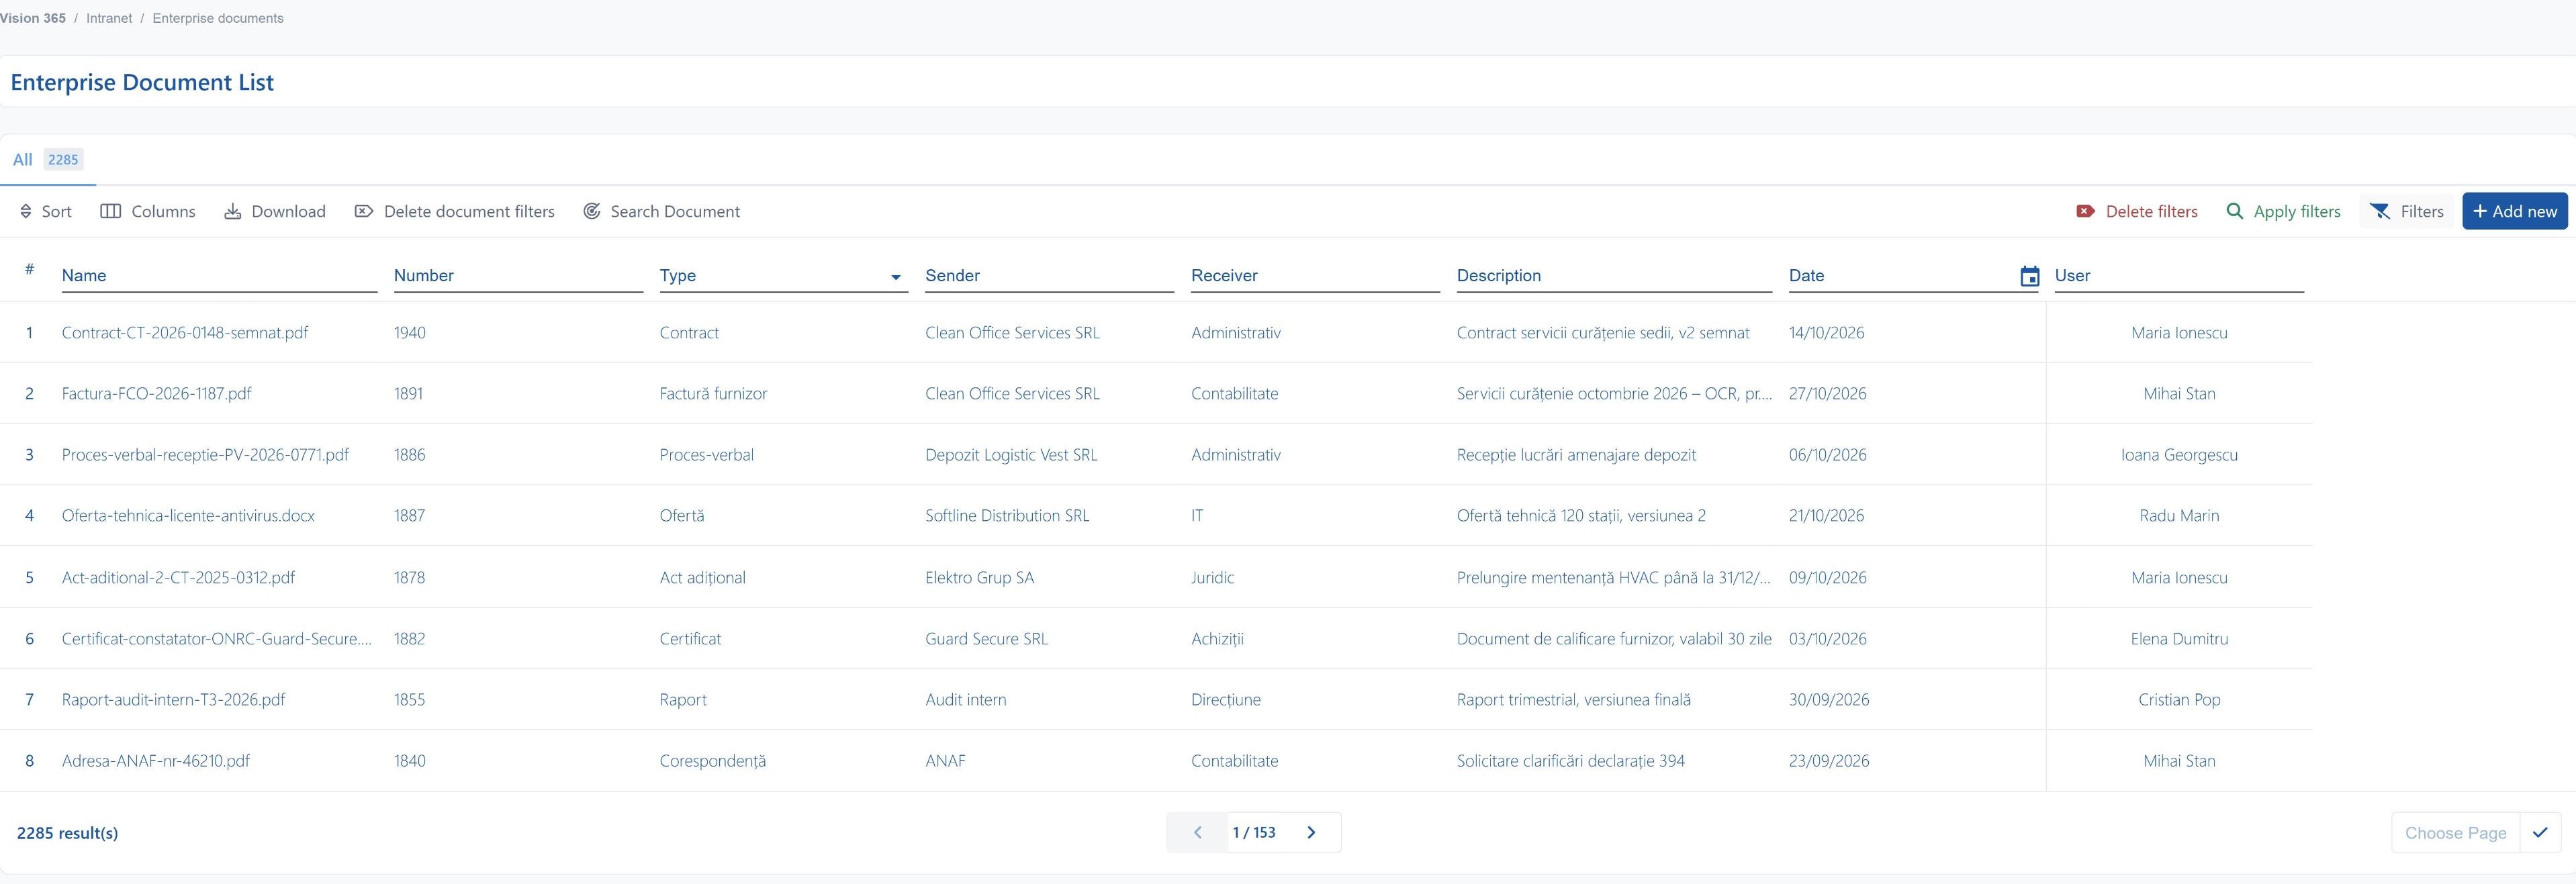Screen dimensions: 2576x884
Task: Click user Ioana Georgescu cell
Action: [2179, 454]
